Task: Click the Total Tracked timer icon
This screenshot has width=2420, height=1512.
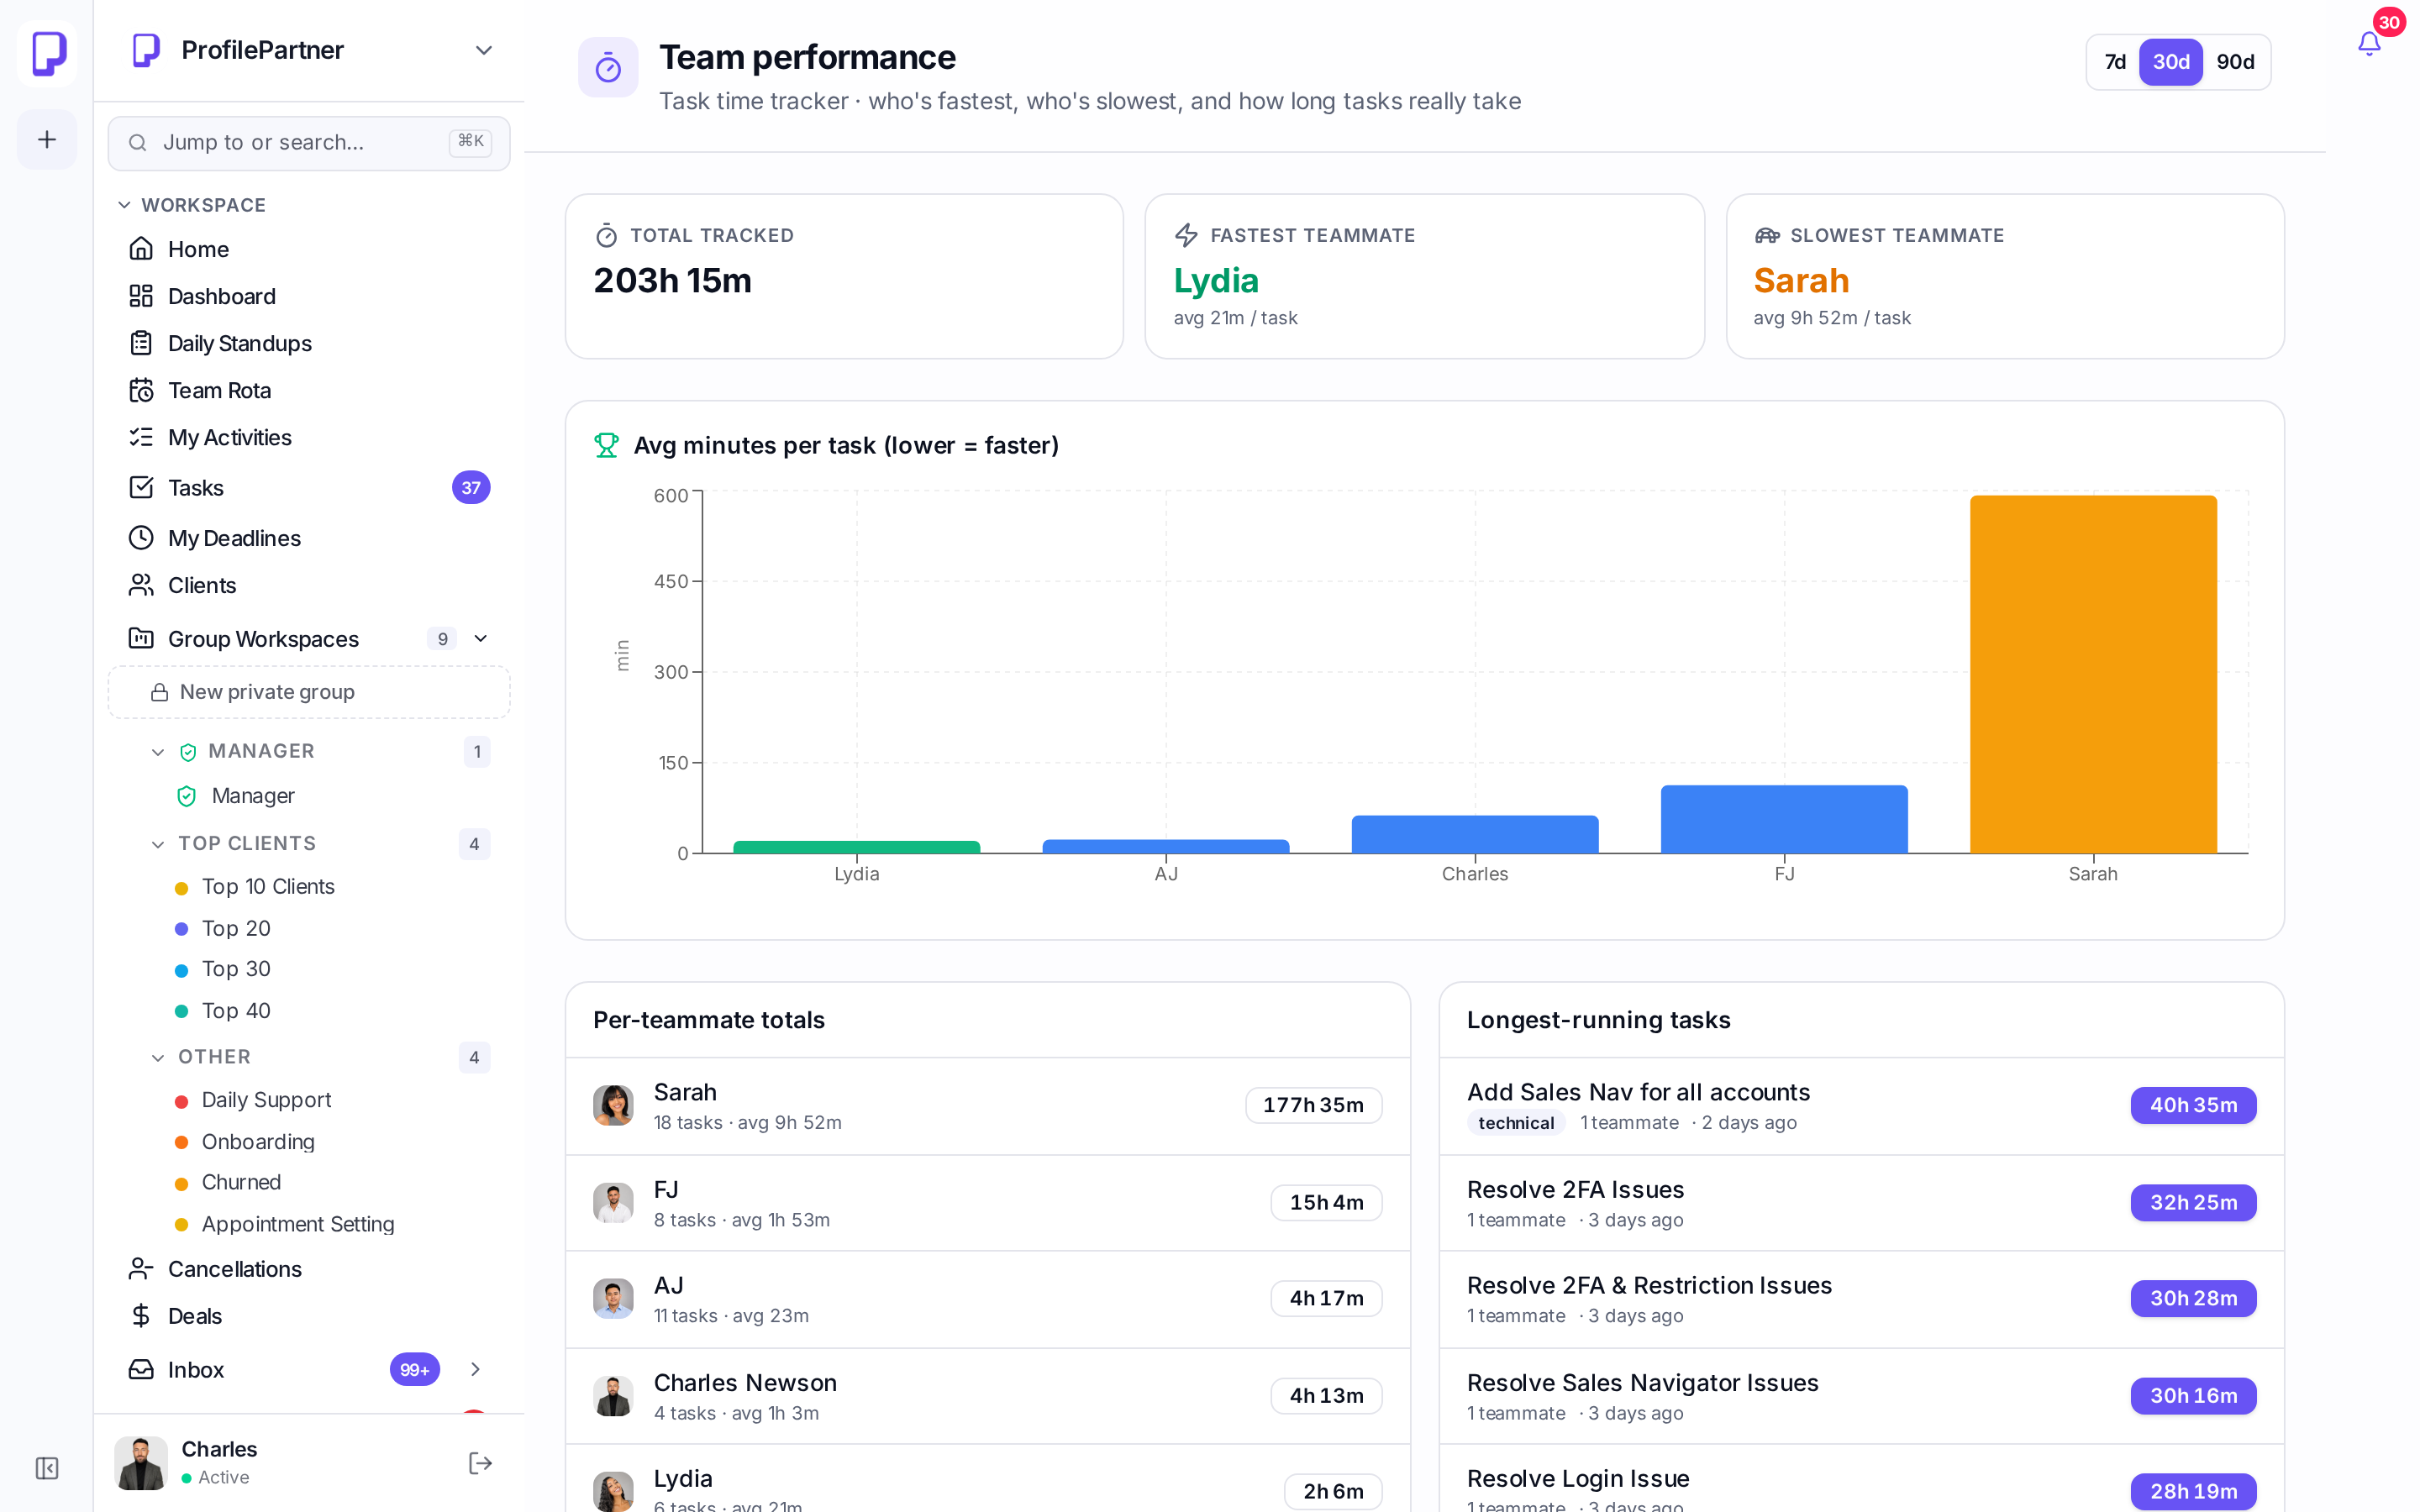Action: point(606,235)
